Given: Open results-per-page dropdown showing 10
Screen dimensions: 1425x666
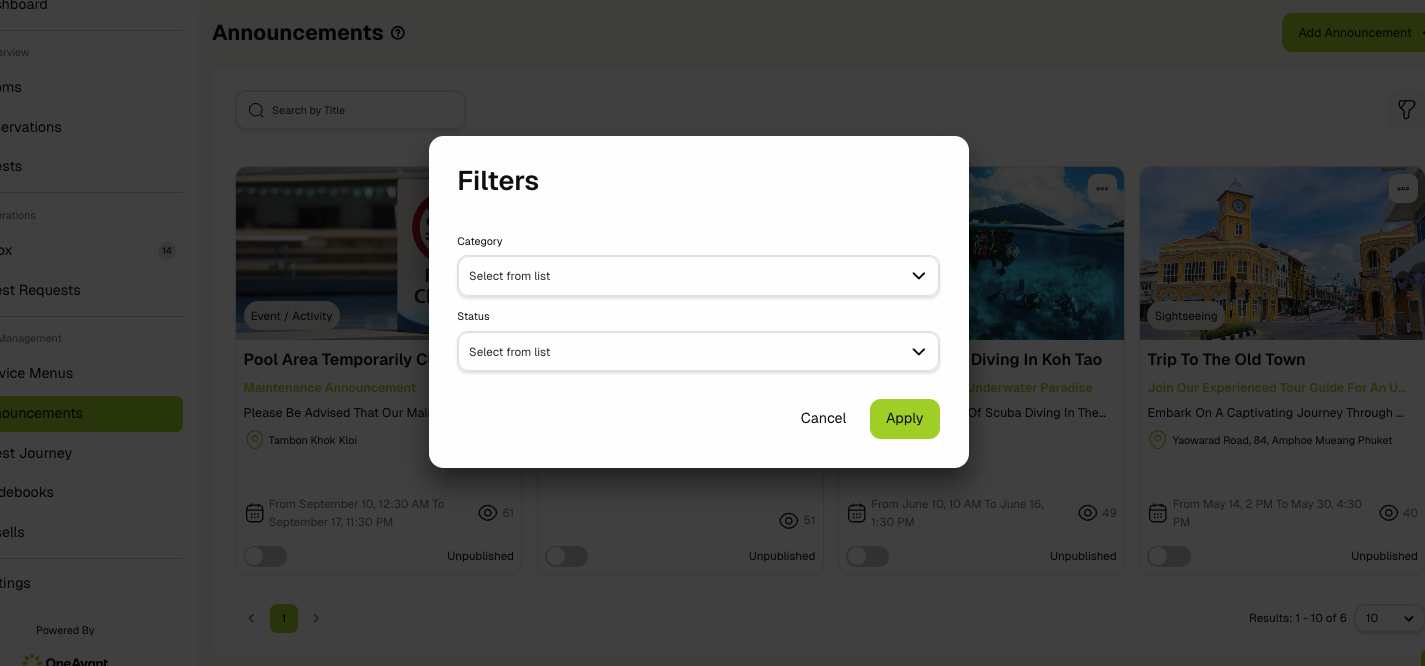Looking at the screenshot, I should click(x=1390, y=618).
